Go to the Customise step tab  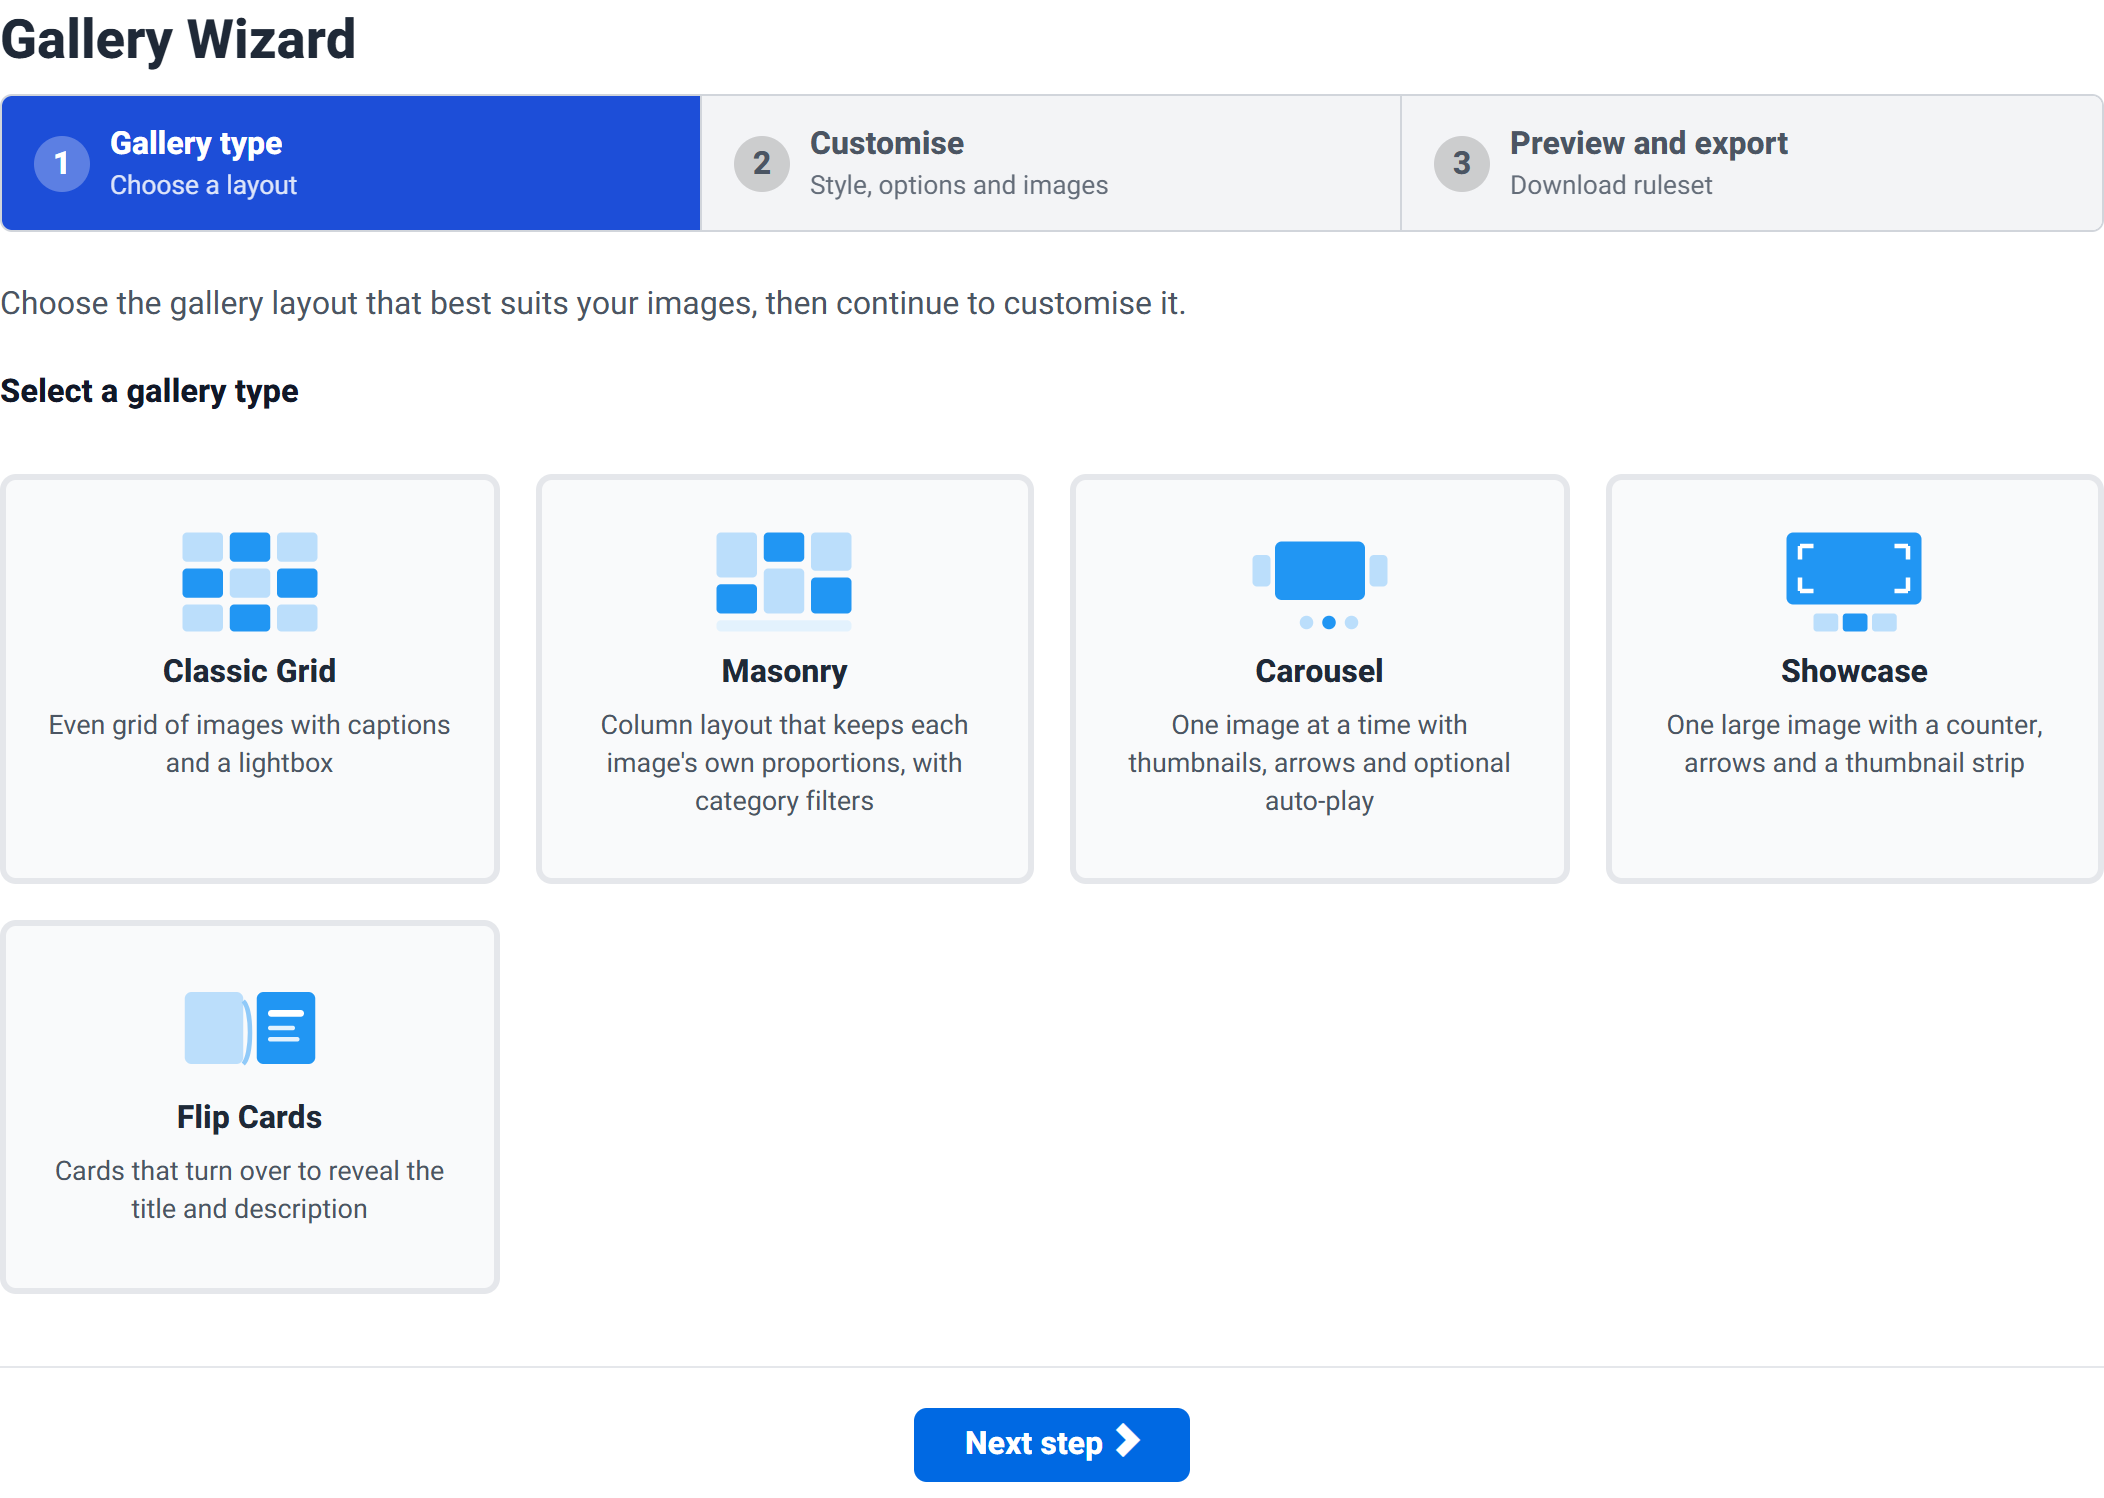1051,163
